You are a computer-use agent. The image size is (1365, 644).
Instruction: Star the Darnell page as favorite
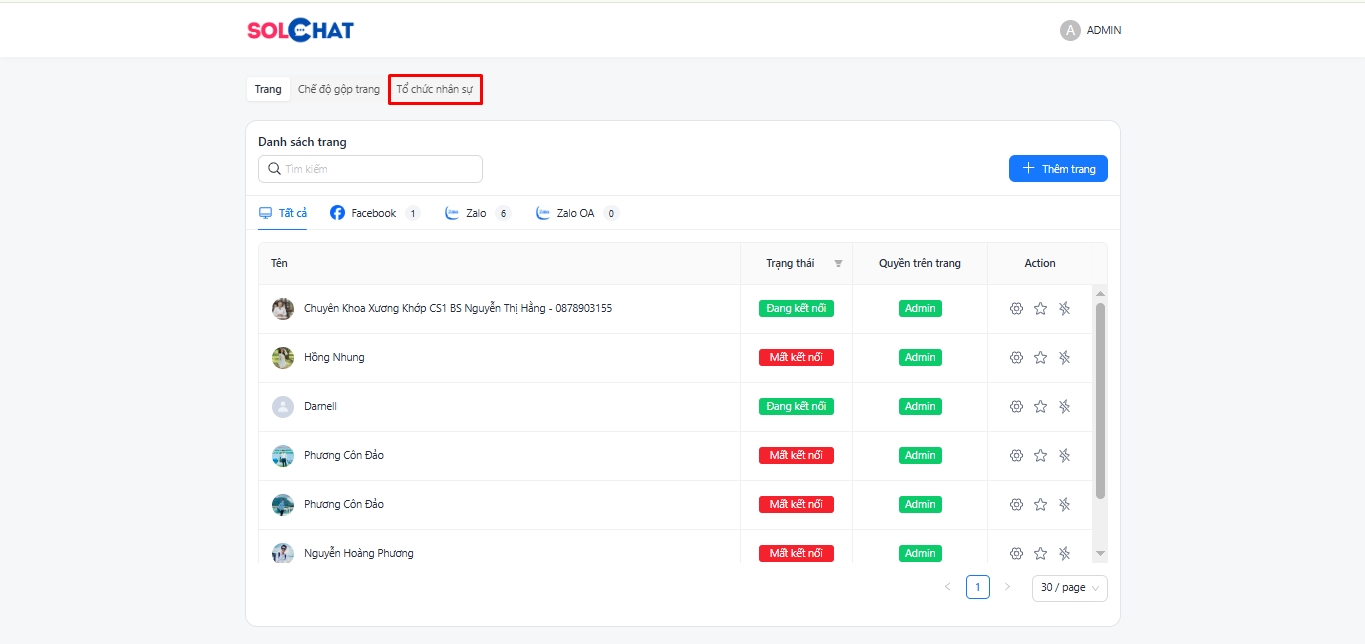click(1040, 406)
